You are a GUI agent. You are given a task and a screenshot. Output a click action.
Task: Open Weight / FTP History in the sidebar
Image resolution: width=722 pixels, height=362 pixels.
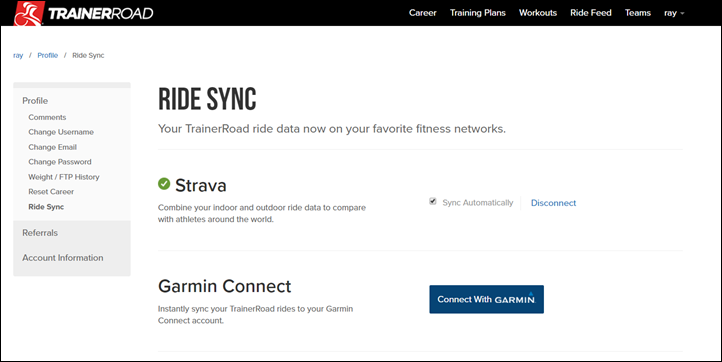tap(64, 177)
